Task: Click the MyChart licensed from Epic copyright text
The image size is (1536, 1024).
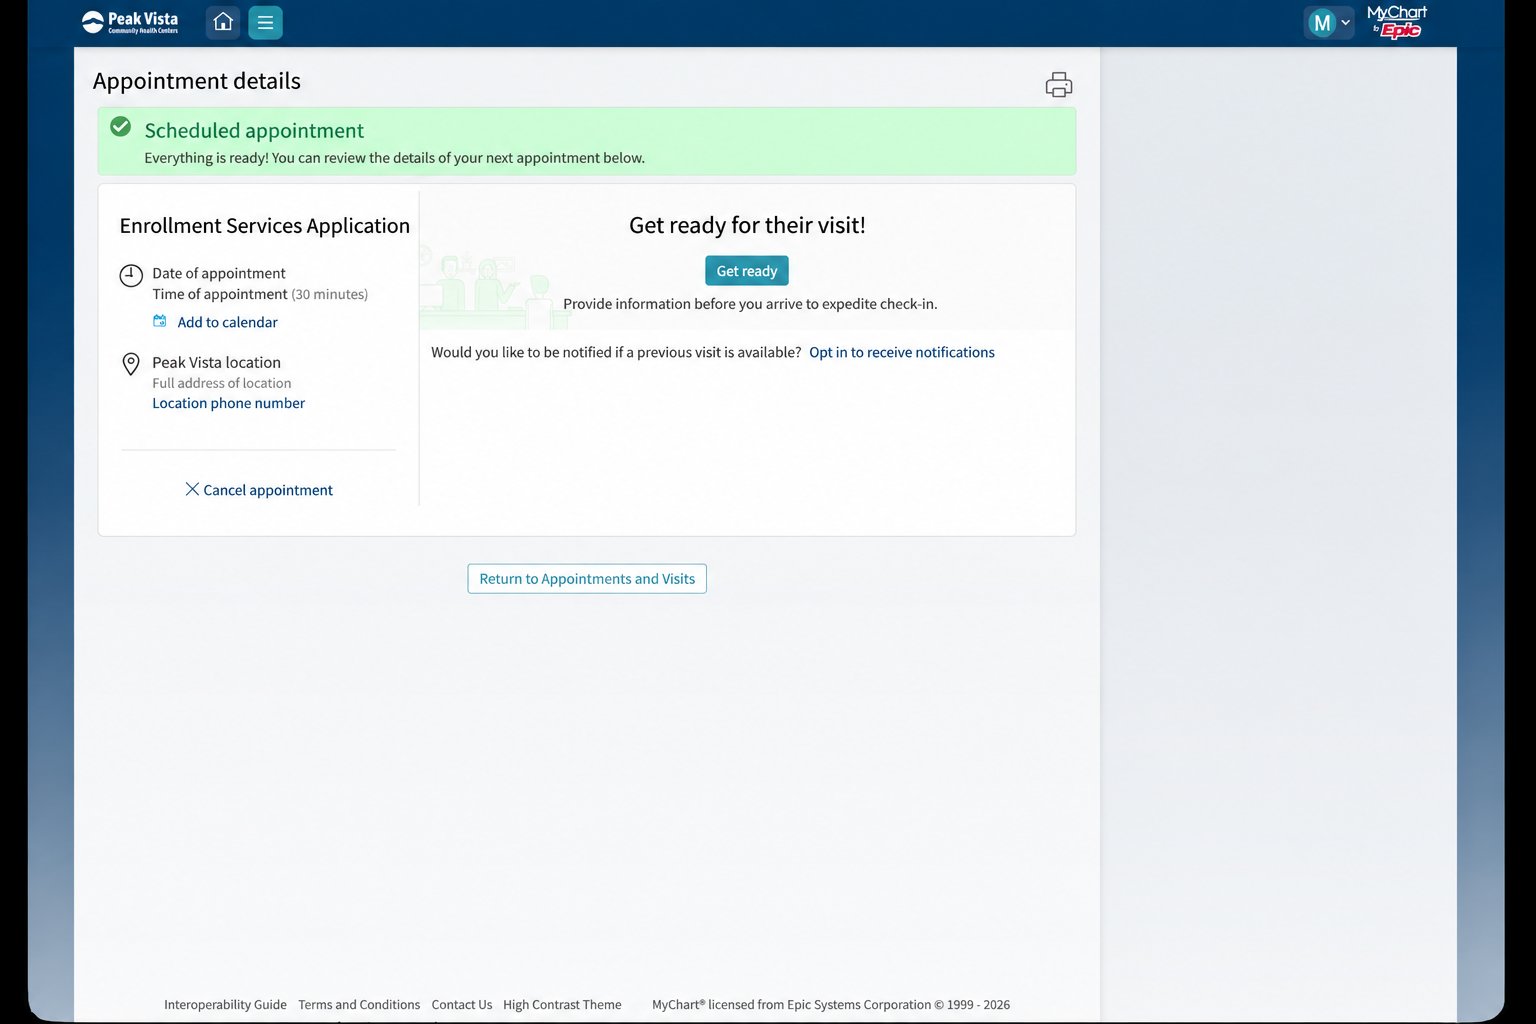Action: click(x=831, y=1005)
